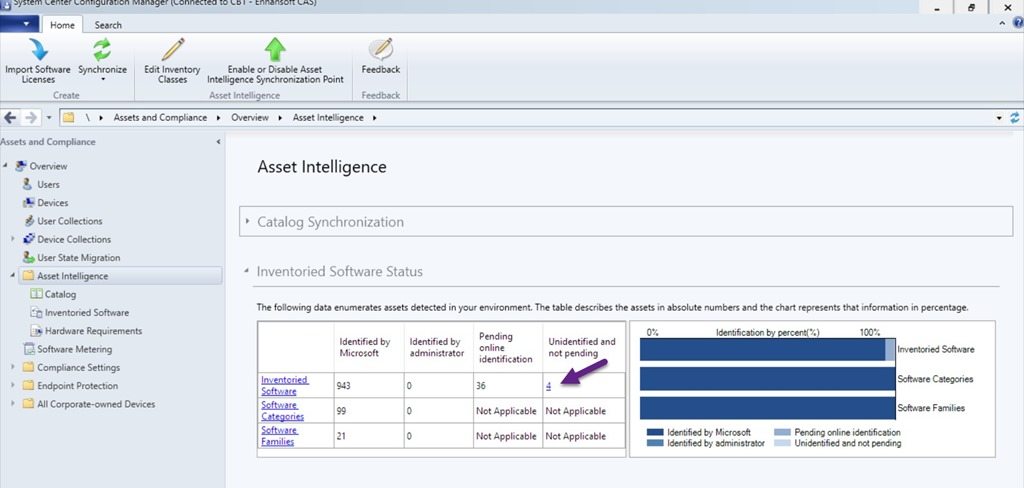
Task: Open the Software Categories table link
Action: point(283,411)
